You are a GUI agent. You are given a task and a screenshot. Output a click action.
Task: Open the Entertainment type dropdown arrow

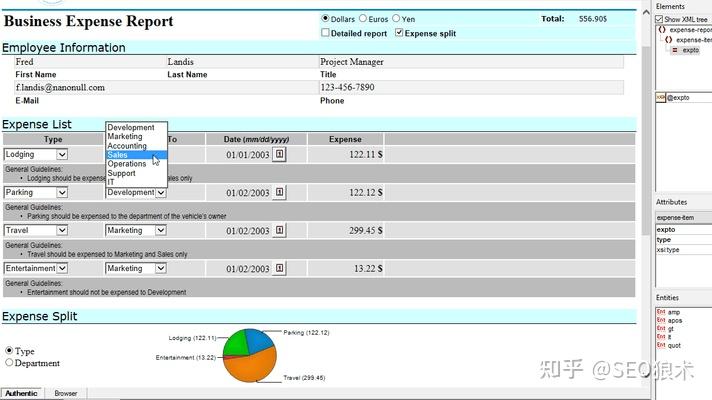[x=62, y=268]
